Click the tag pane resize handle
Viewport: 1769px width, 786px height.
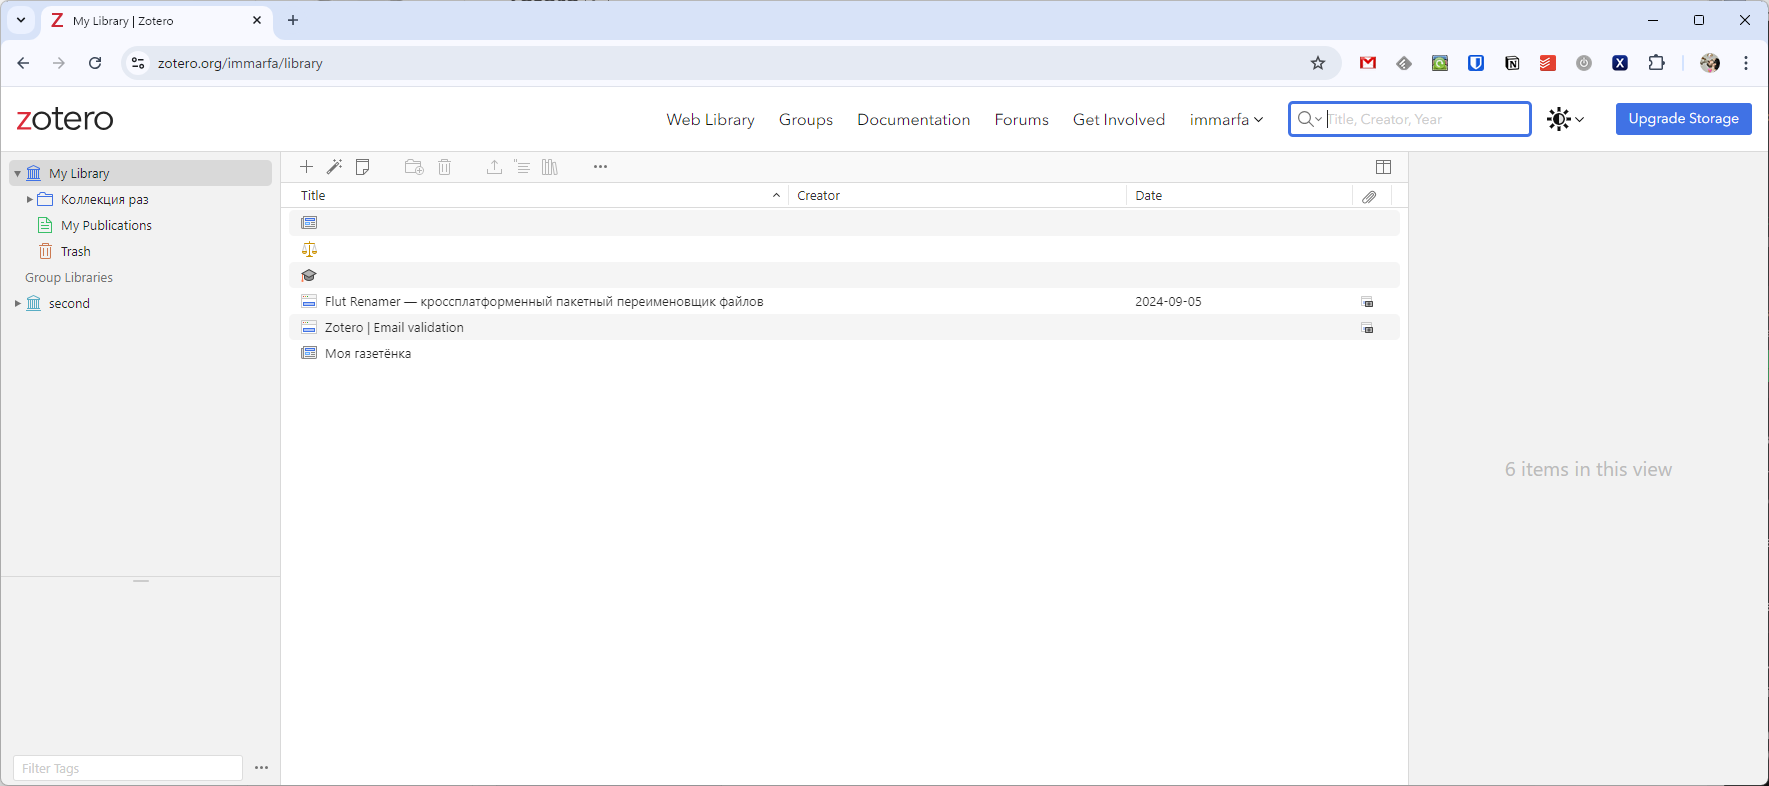(x=141, y=580)
